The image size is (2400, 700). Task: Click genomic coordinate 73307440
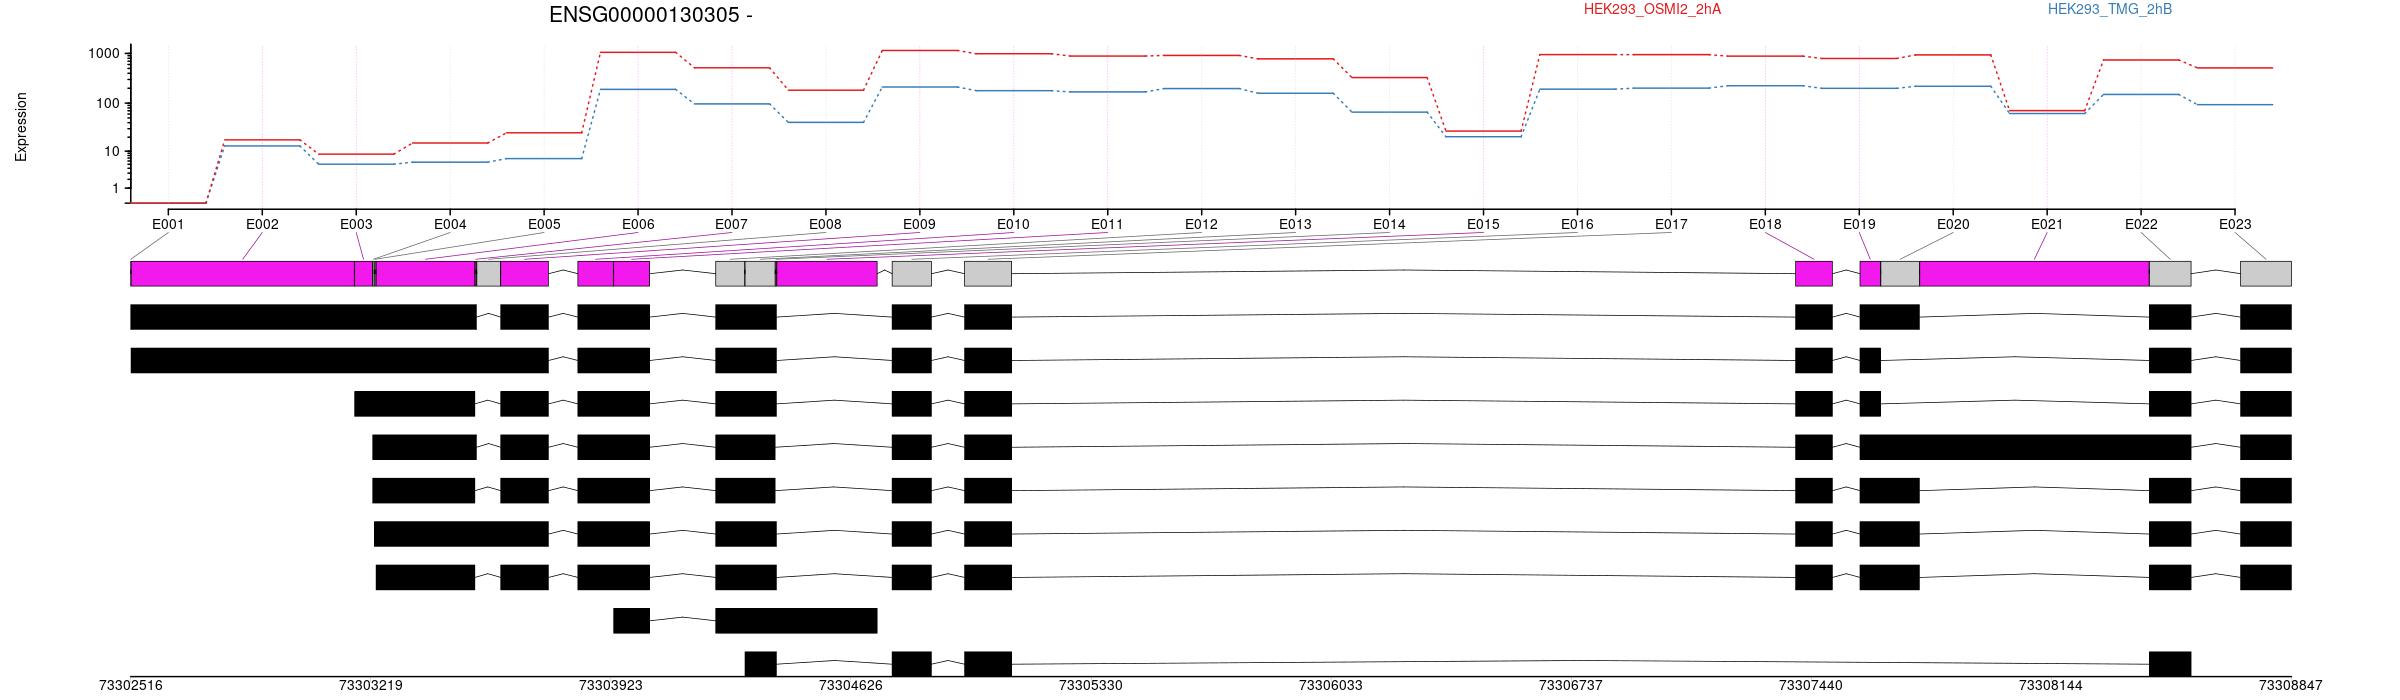pos(1811,685)
